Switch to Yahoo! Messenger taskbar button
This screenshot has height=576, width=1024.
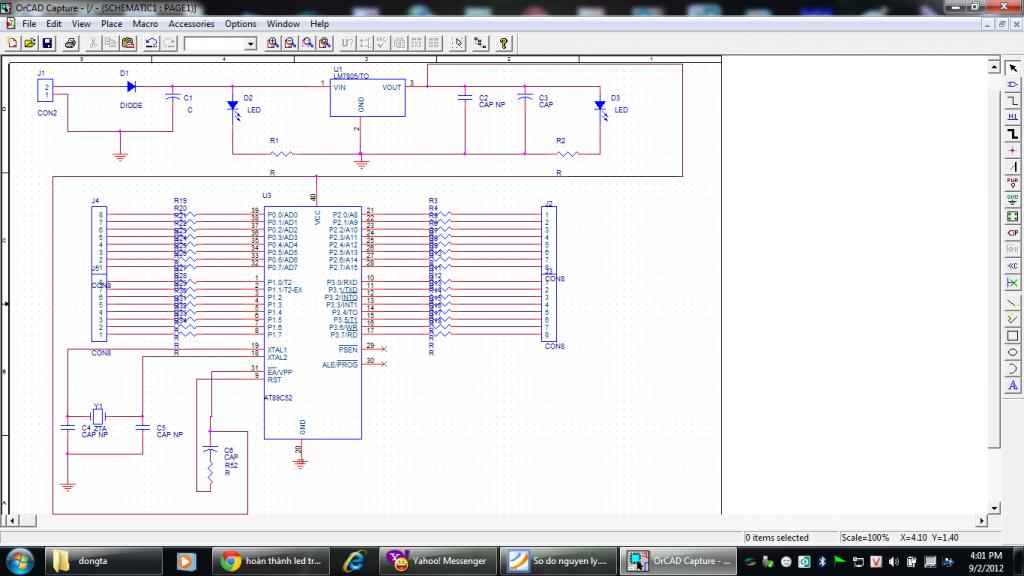[x=436, y=561]
